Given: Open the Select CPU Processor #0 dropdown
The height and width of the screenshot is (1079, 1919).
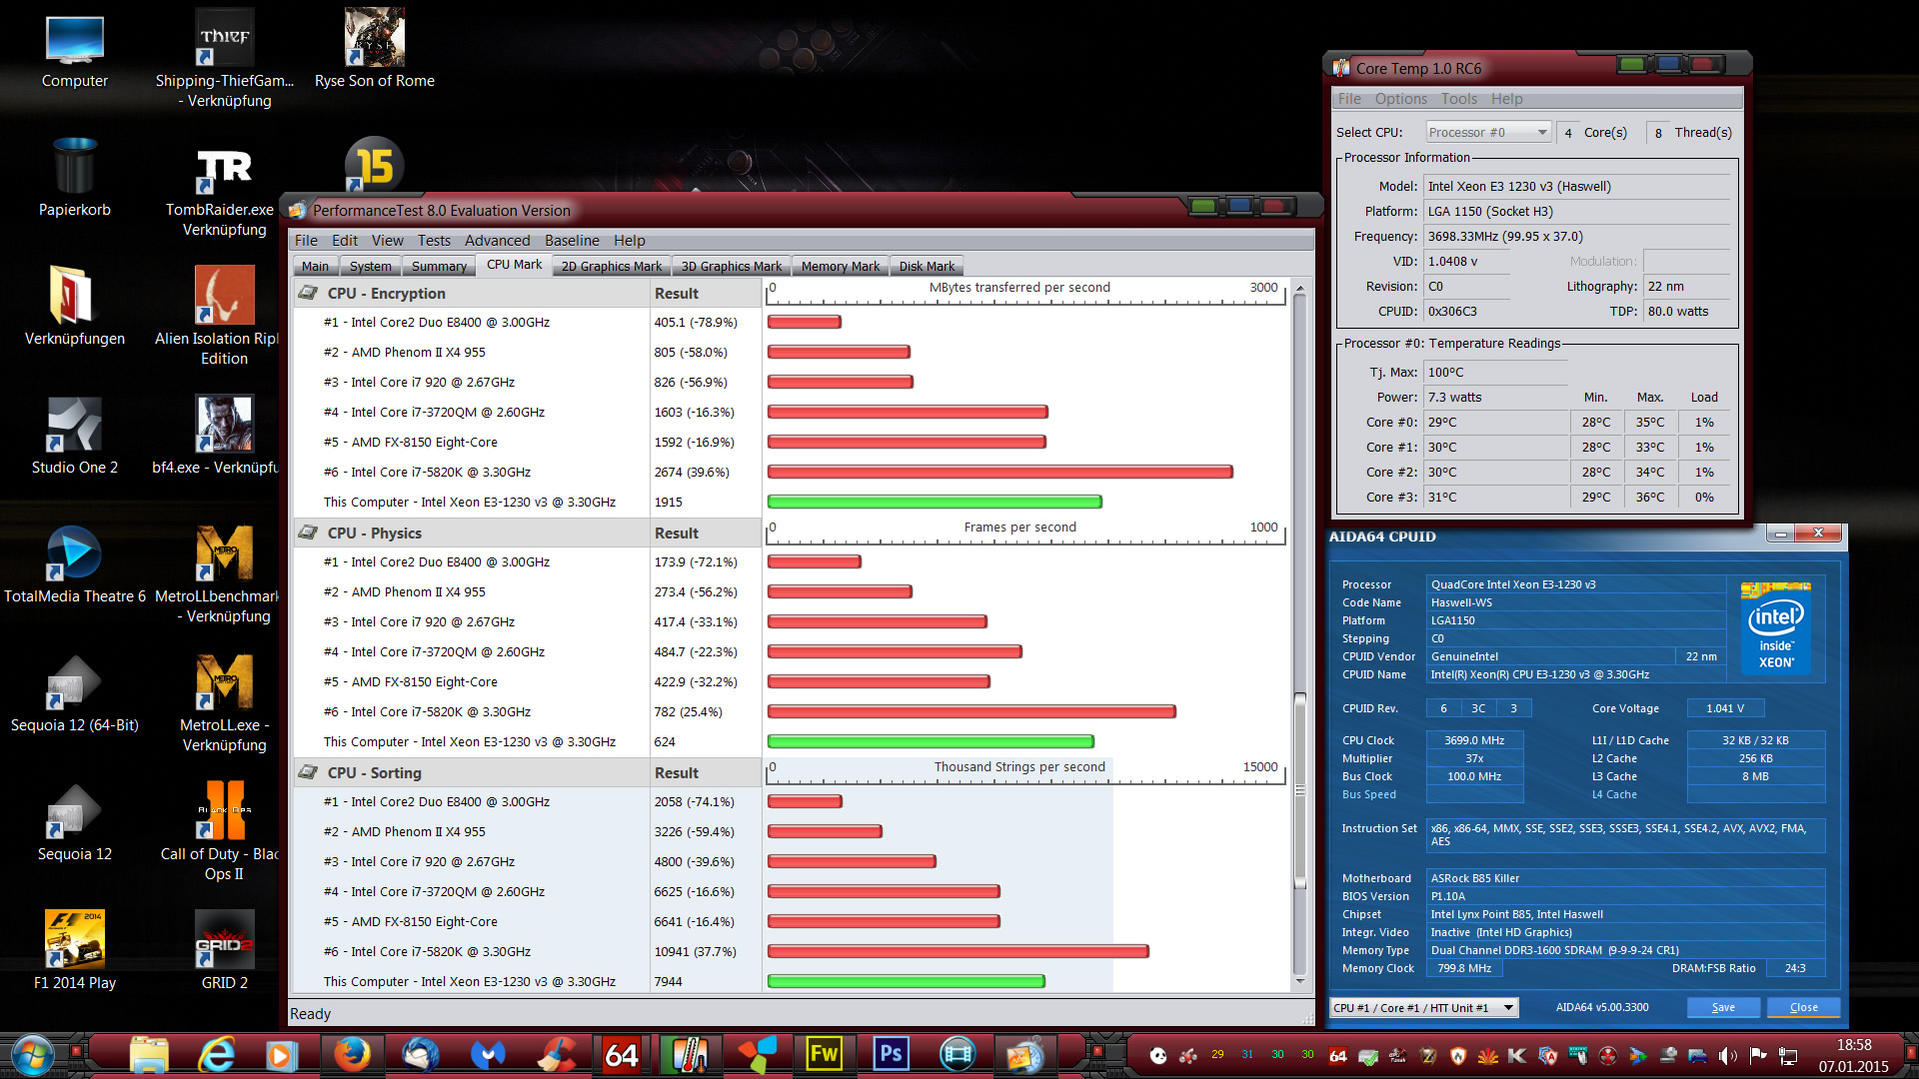Looking at the screenshot, I should click(1488, 132).
